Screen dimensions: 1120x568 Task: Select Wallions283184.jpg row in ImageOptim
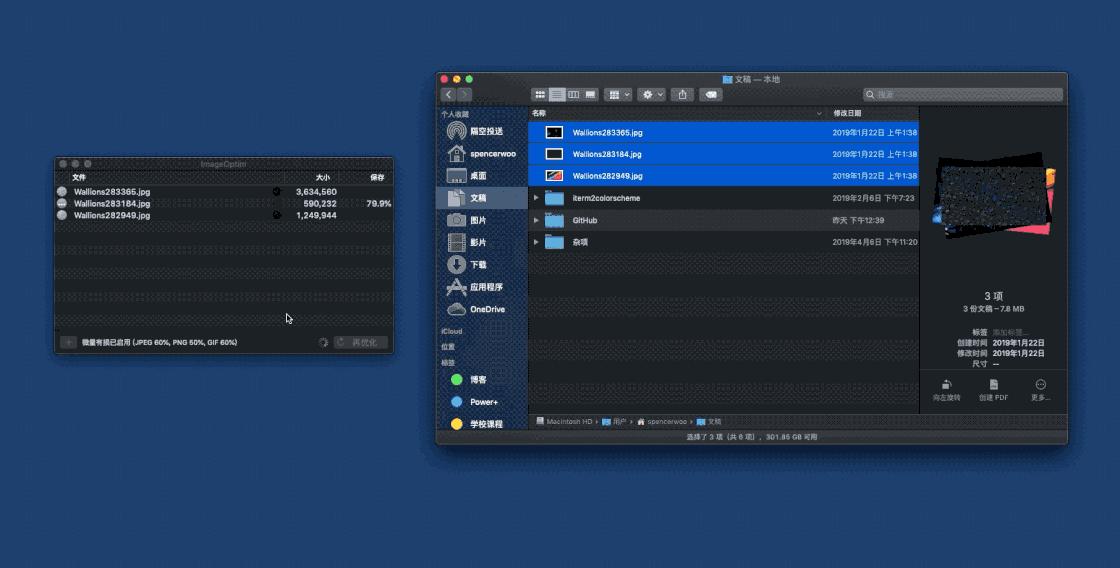(224, 204)
